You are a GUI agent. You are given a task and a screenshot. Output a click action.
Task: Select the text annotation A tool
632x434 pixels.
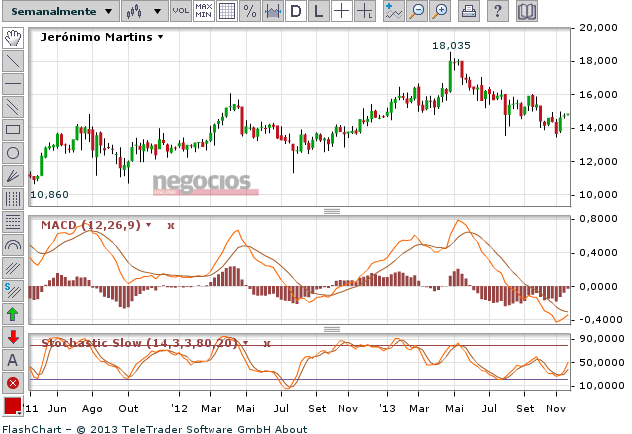click(x=13, y=360)
